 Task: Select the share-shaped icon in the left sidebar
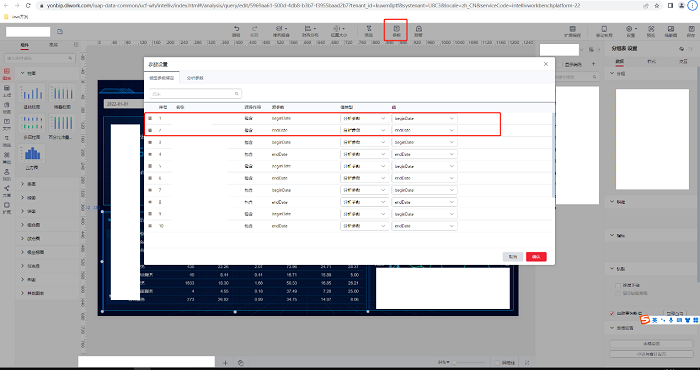(7, 189)
